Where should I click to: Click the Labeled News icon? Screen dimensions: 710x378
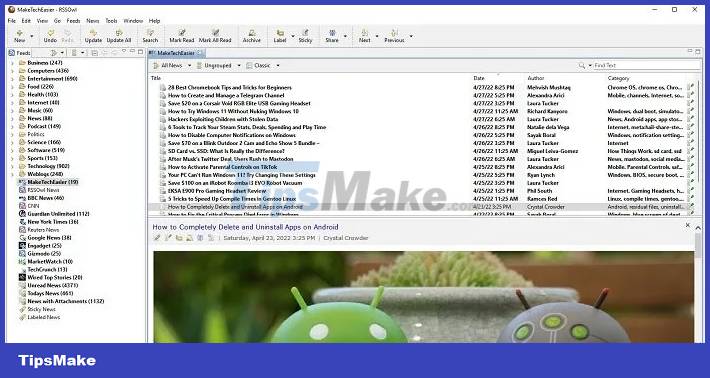click(x=22, y=317)
